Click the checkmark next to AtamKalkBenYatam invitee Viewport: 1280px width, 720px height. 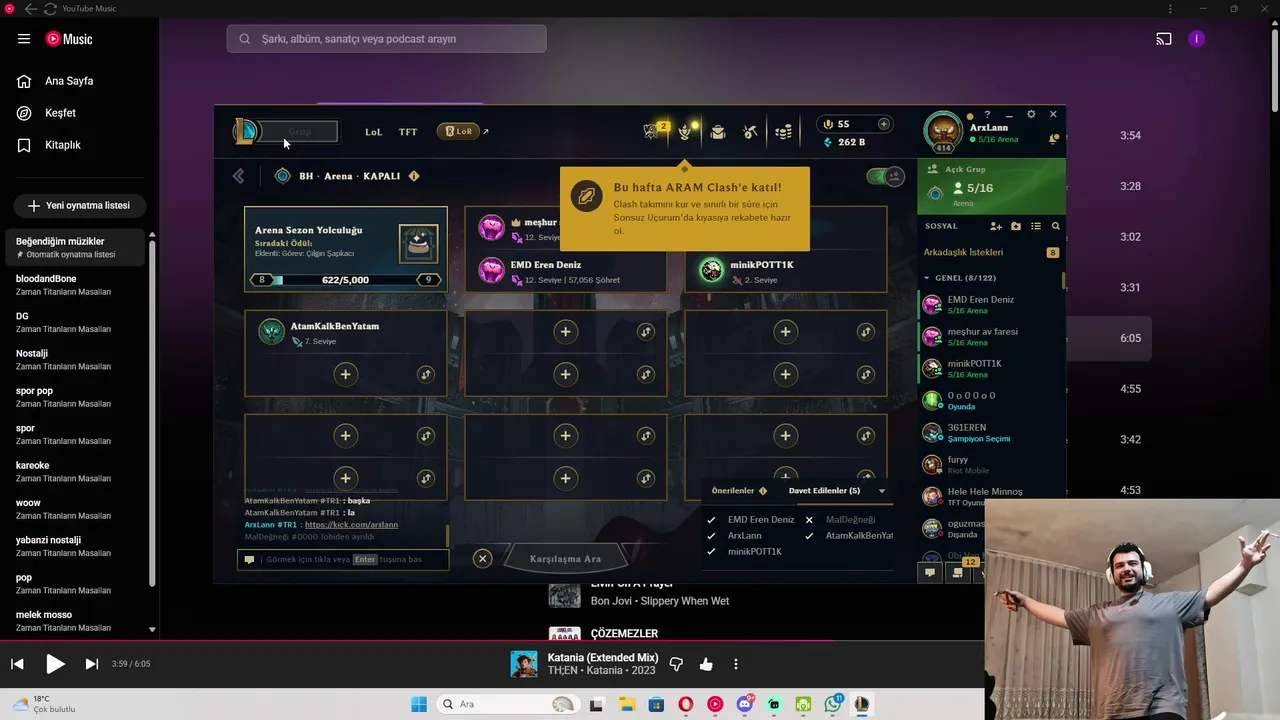click(809, 536)
